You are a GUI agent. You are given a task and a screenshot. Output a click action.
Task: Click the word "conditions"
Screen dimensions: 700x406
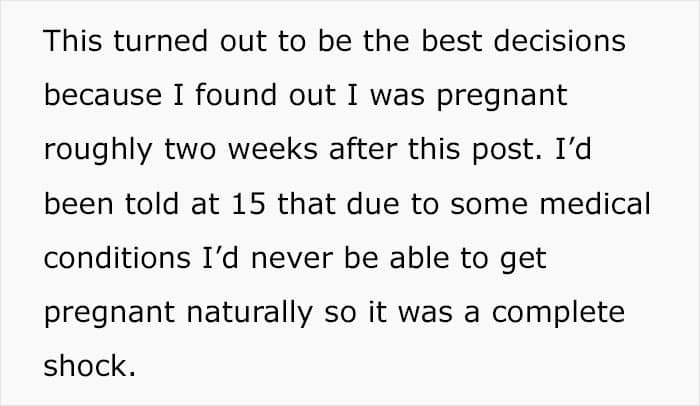117,258
